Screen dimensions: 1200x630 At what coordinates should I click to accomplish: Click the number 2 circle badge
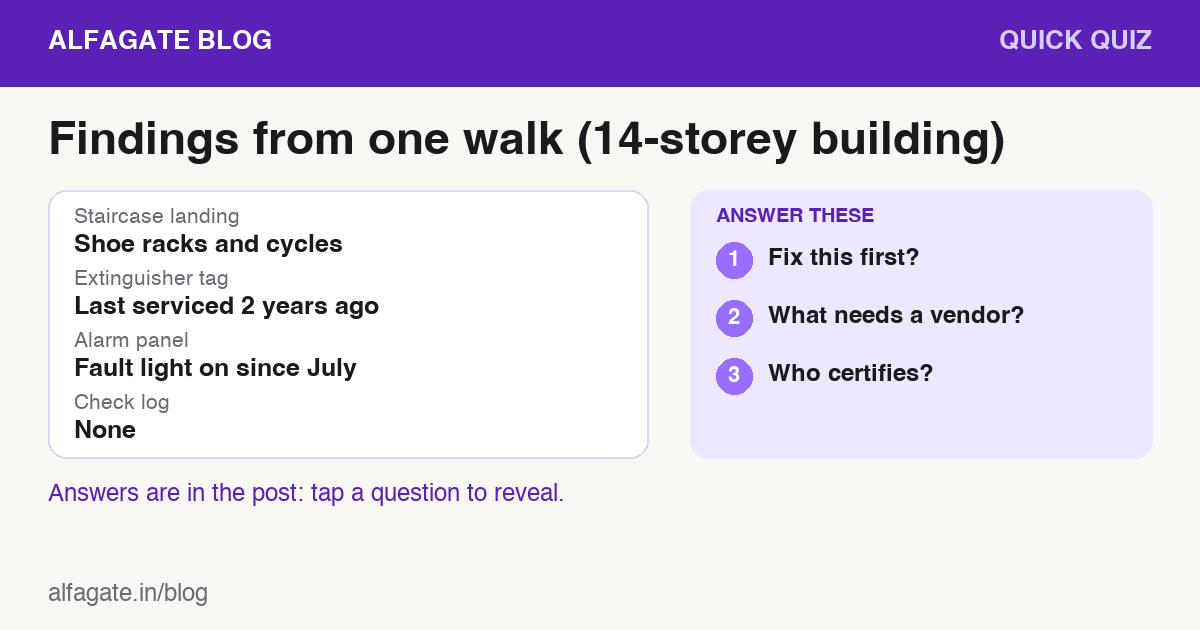point(734,318)
